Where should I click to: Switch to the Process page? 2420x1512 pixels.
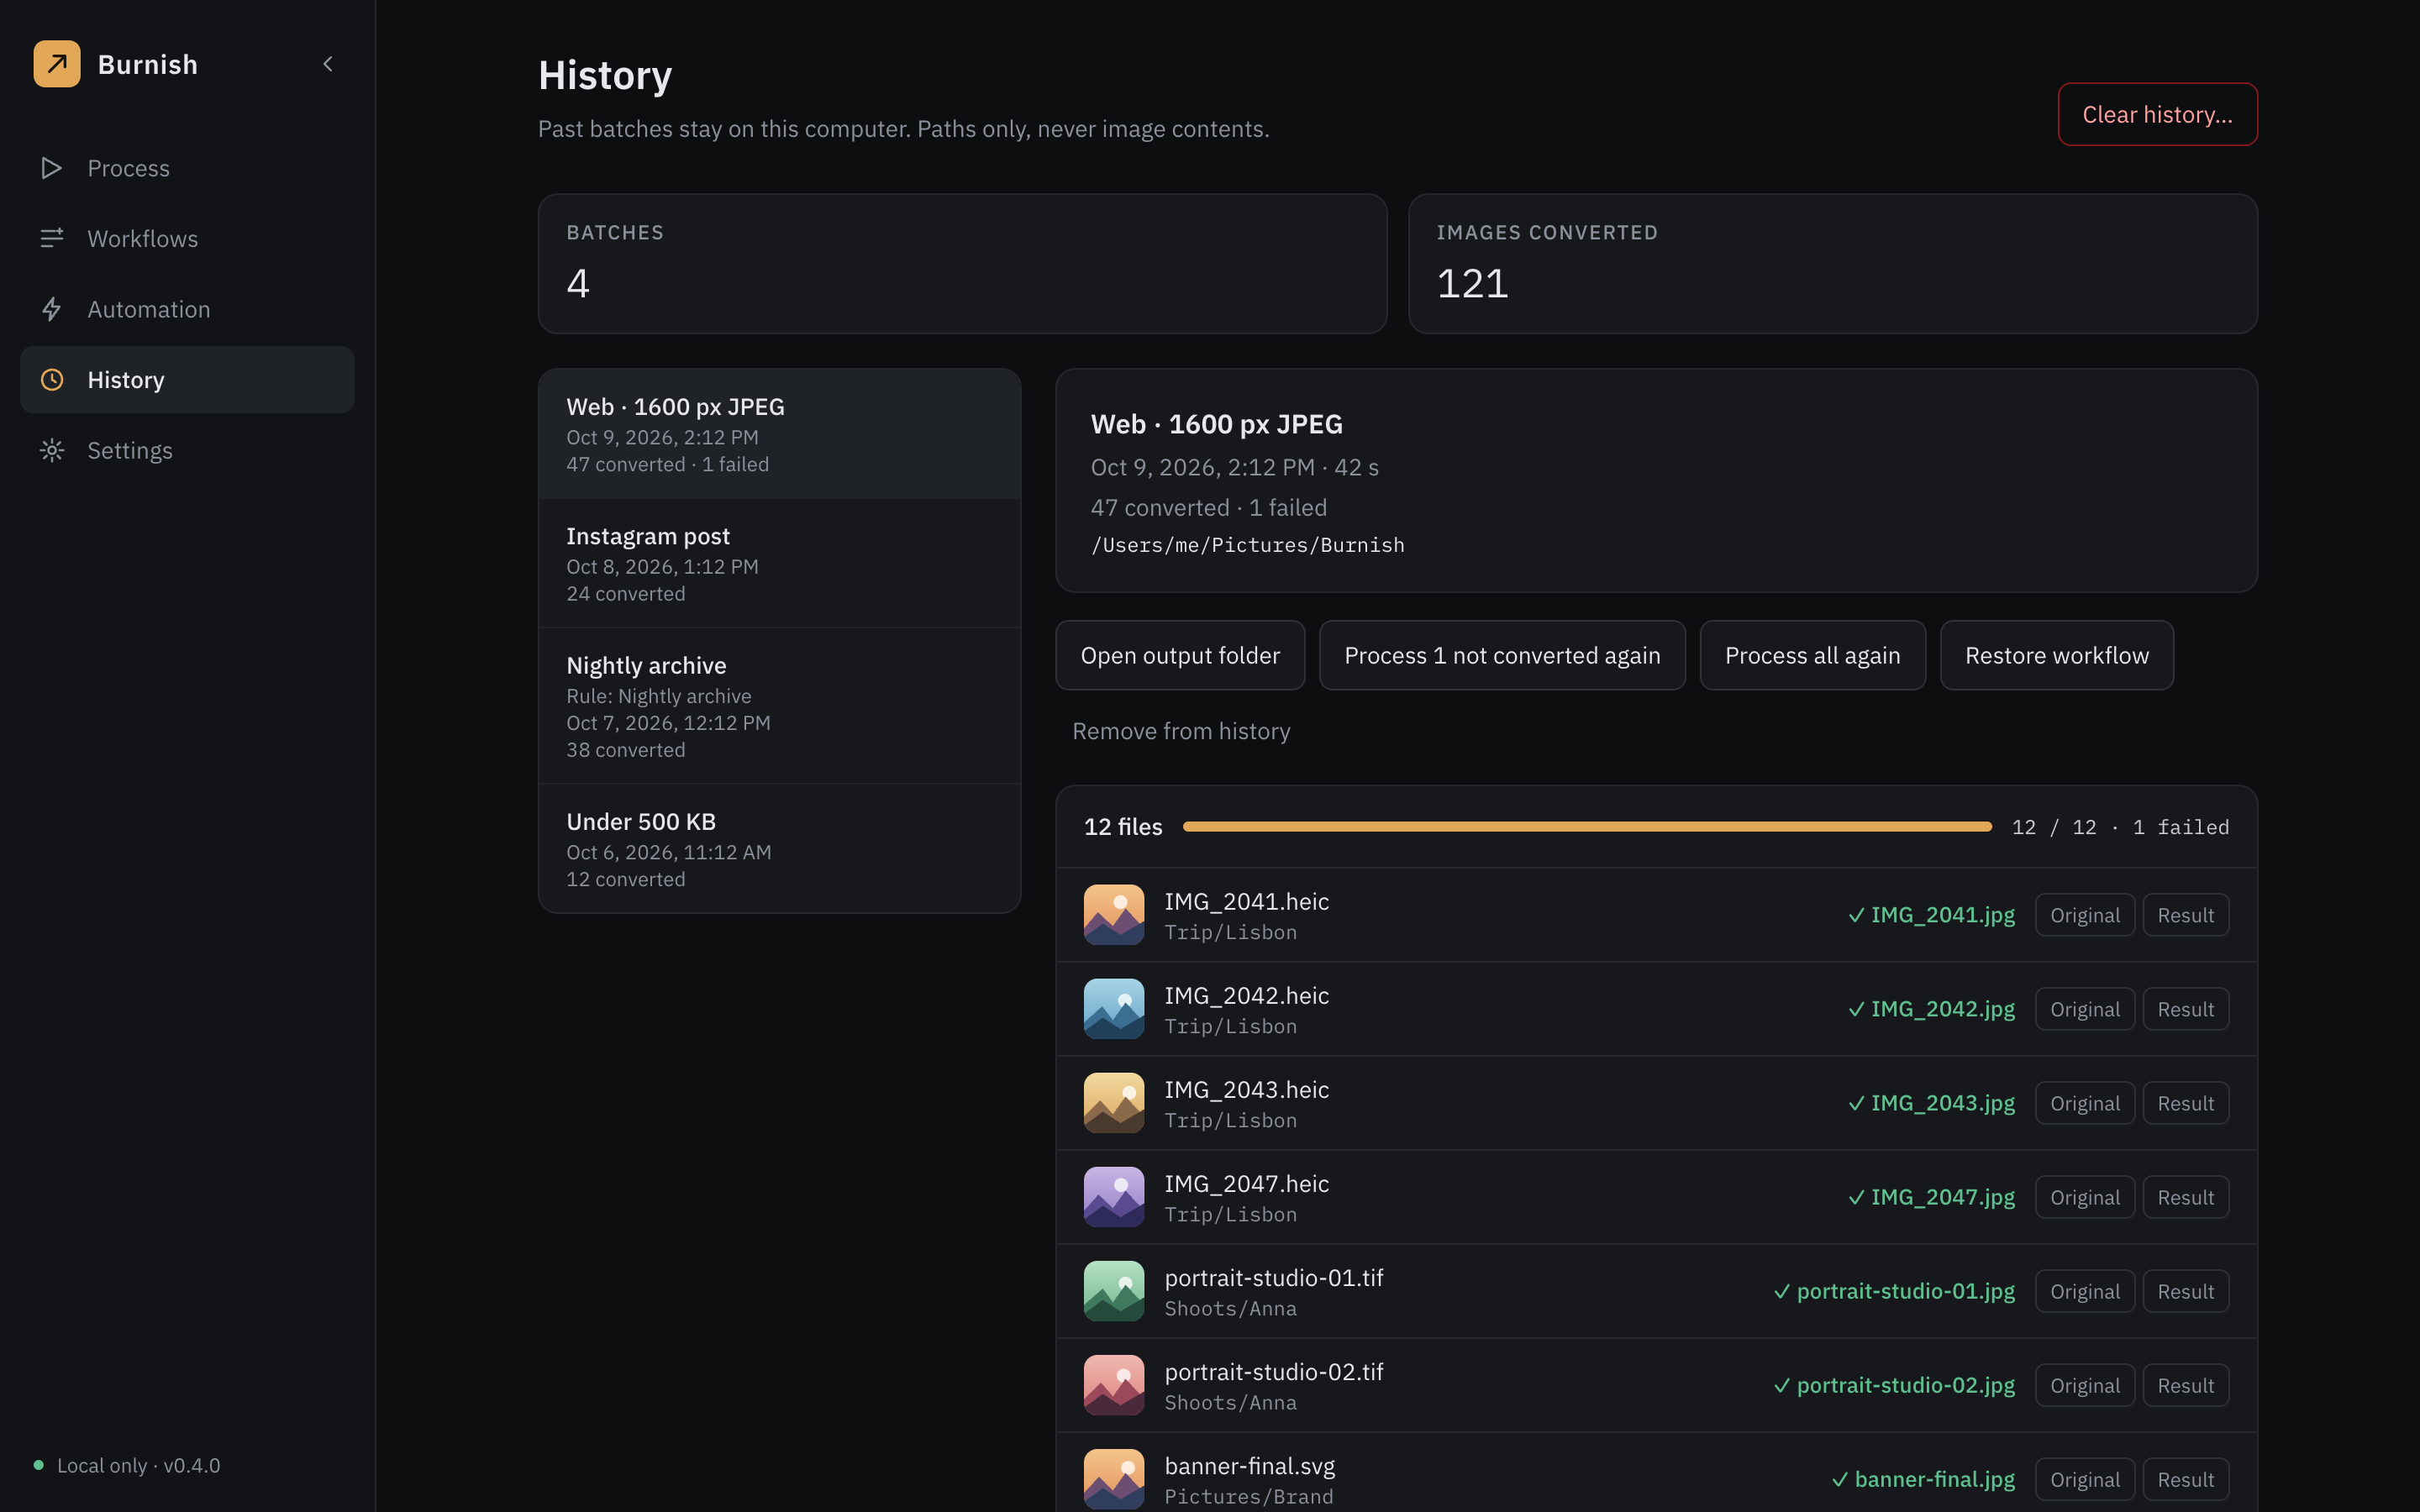[187, 168]
